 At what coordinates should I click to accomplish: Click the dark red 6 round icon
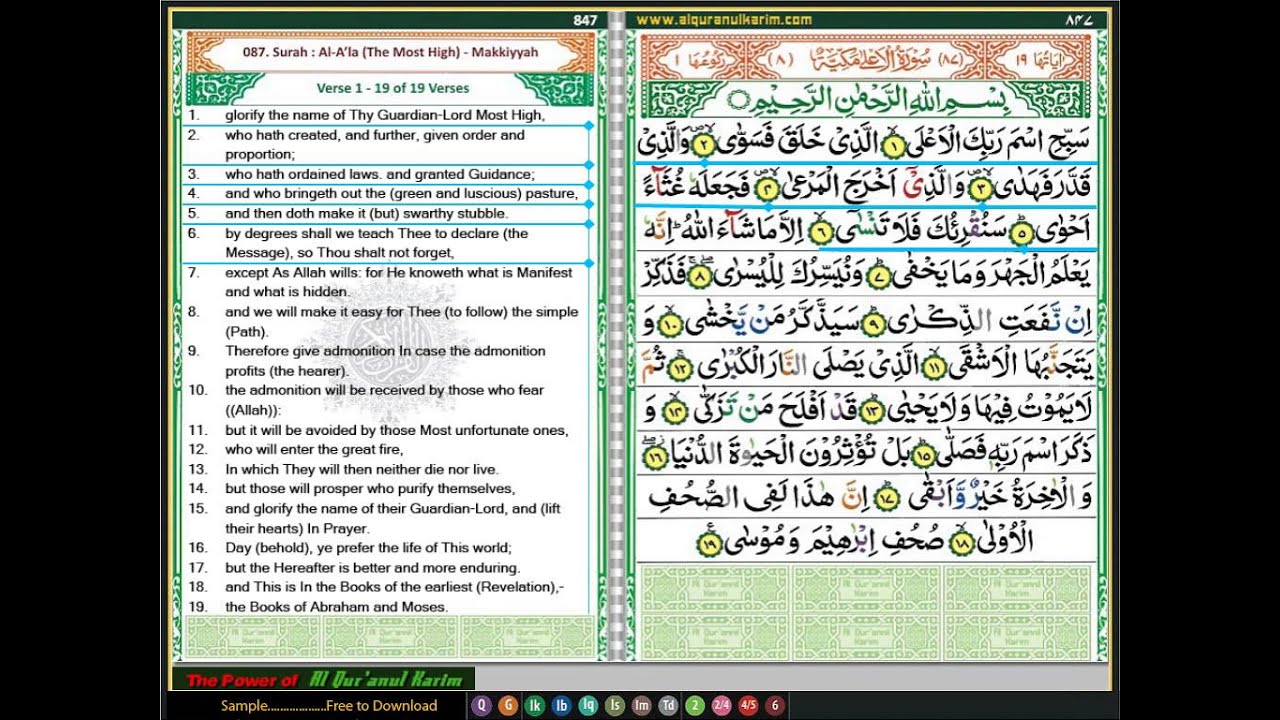(x=774, y=705)
